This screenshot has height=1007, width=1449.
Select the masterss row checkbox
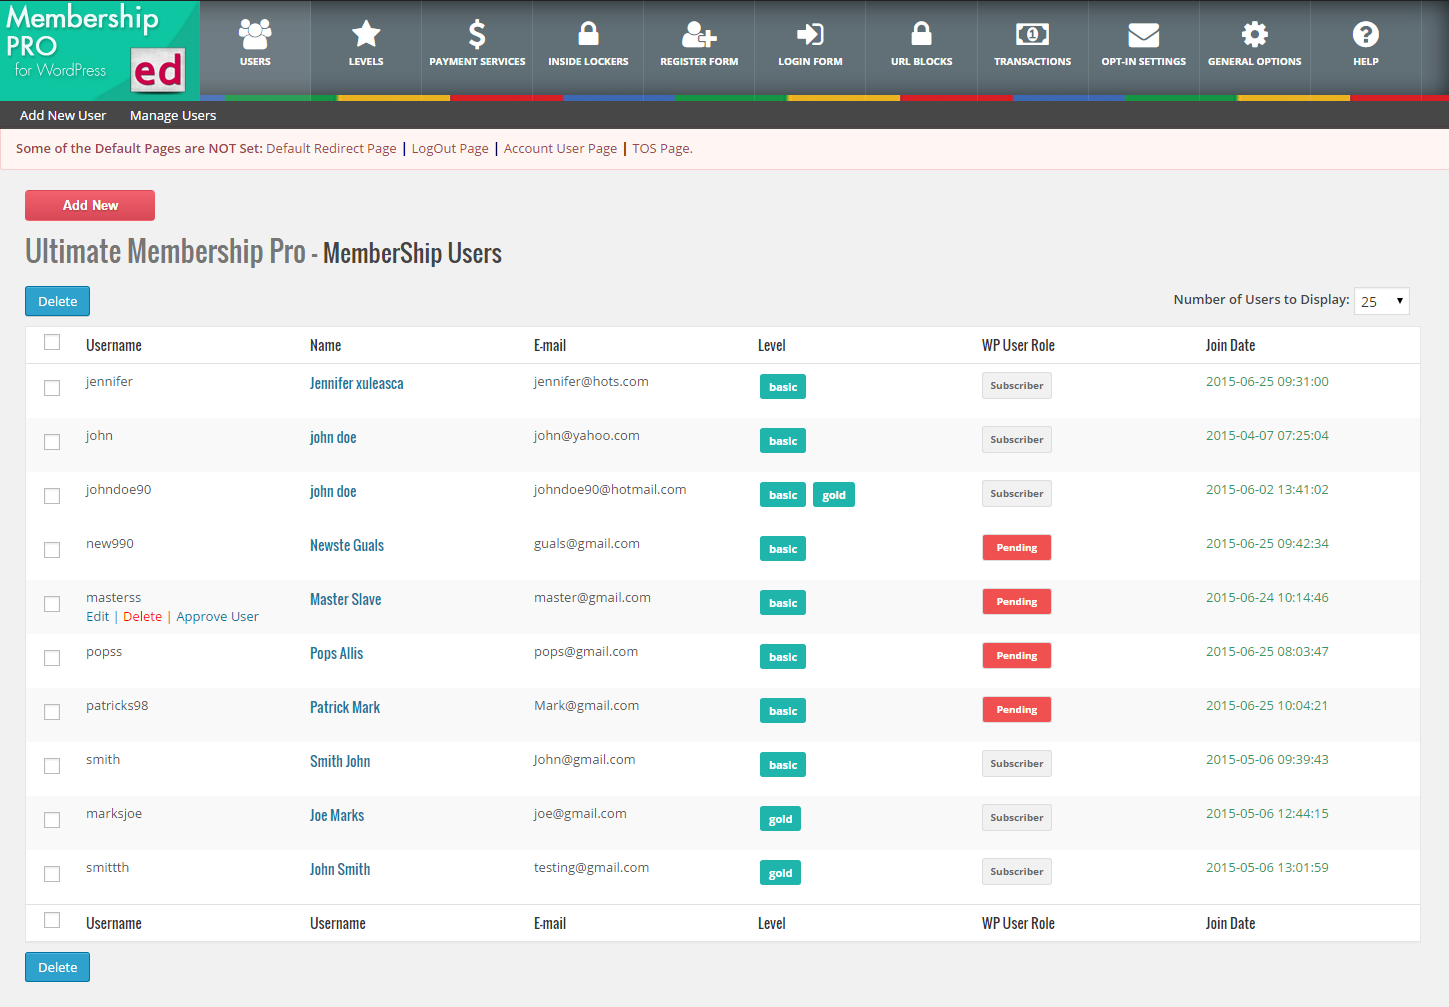[x=52, y=604]
